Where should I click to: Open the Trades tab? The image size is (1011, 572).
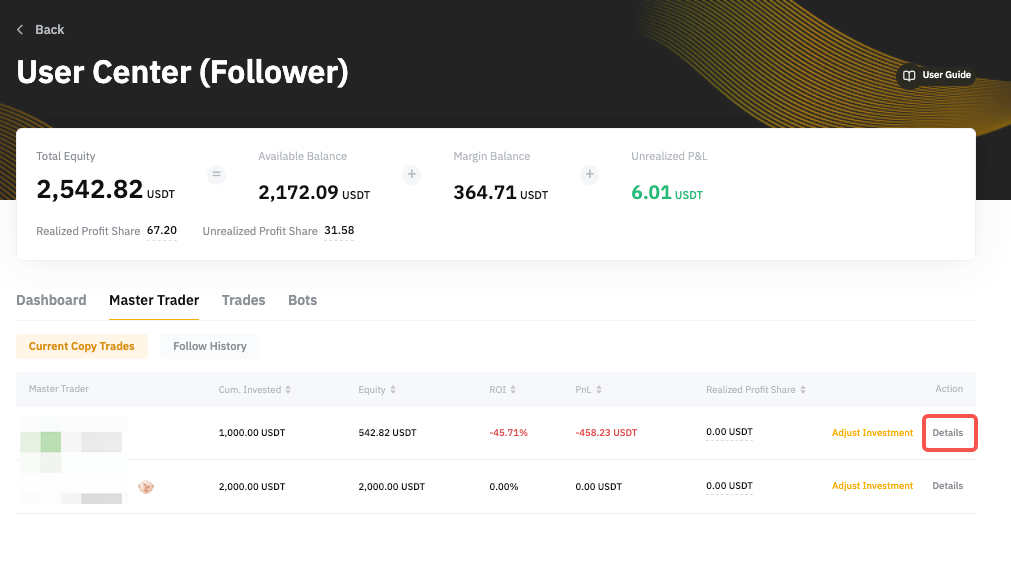[243, 300]
